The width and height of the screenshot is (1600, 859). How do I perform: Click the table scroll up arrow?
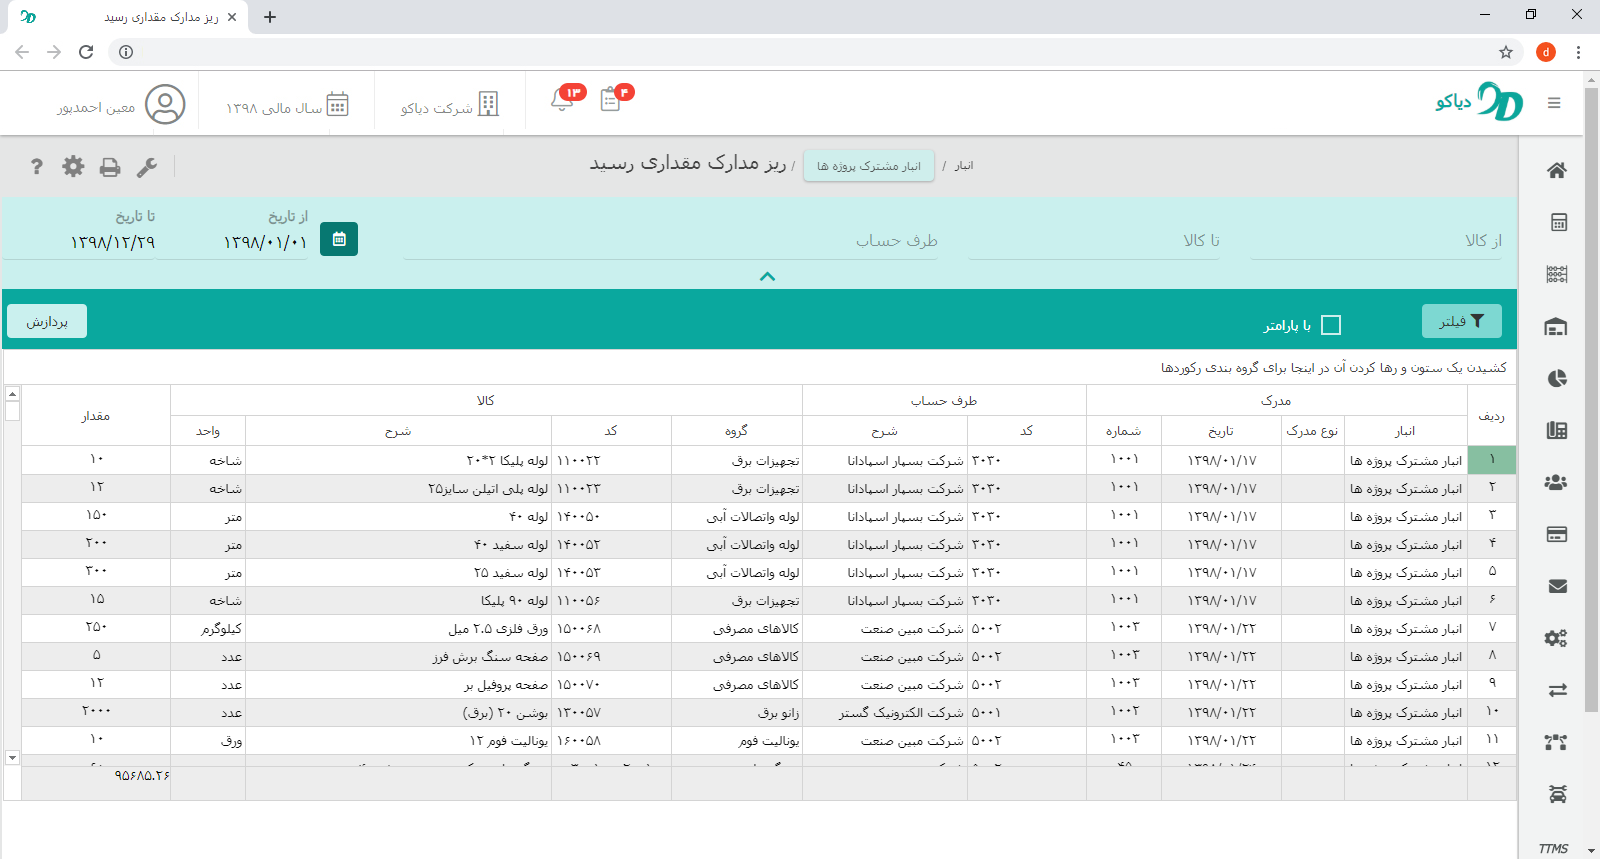pyautogui.click(x=12, y=393)
